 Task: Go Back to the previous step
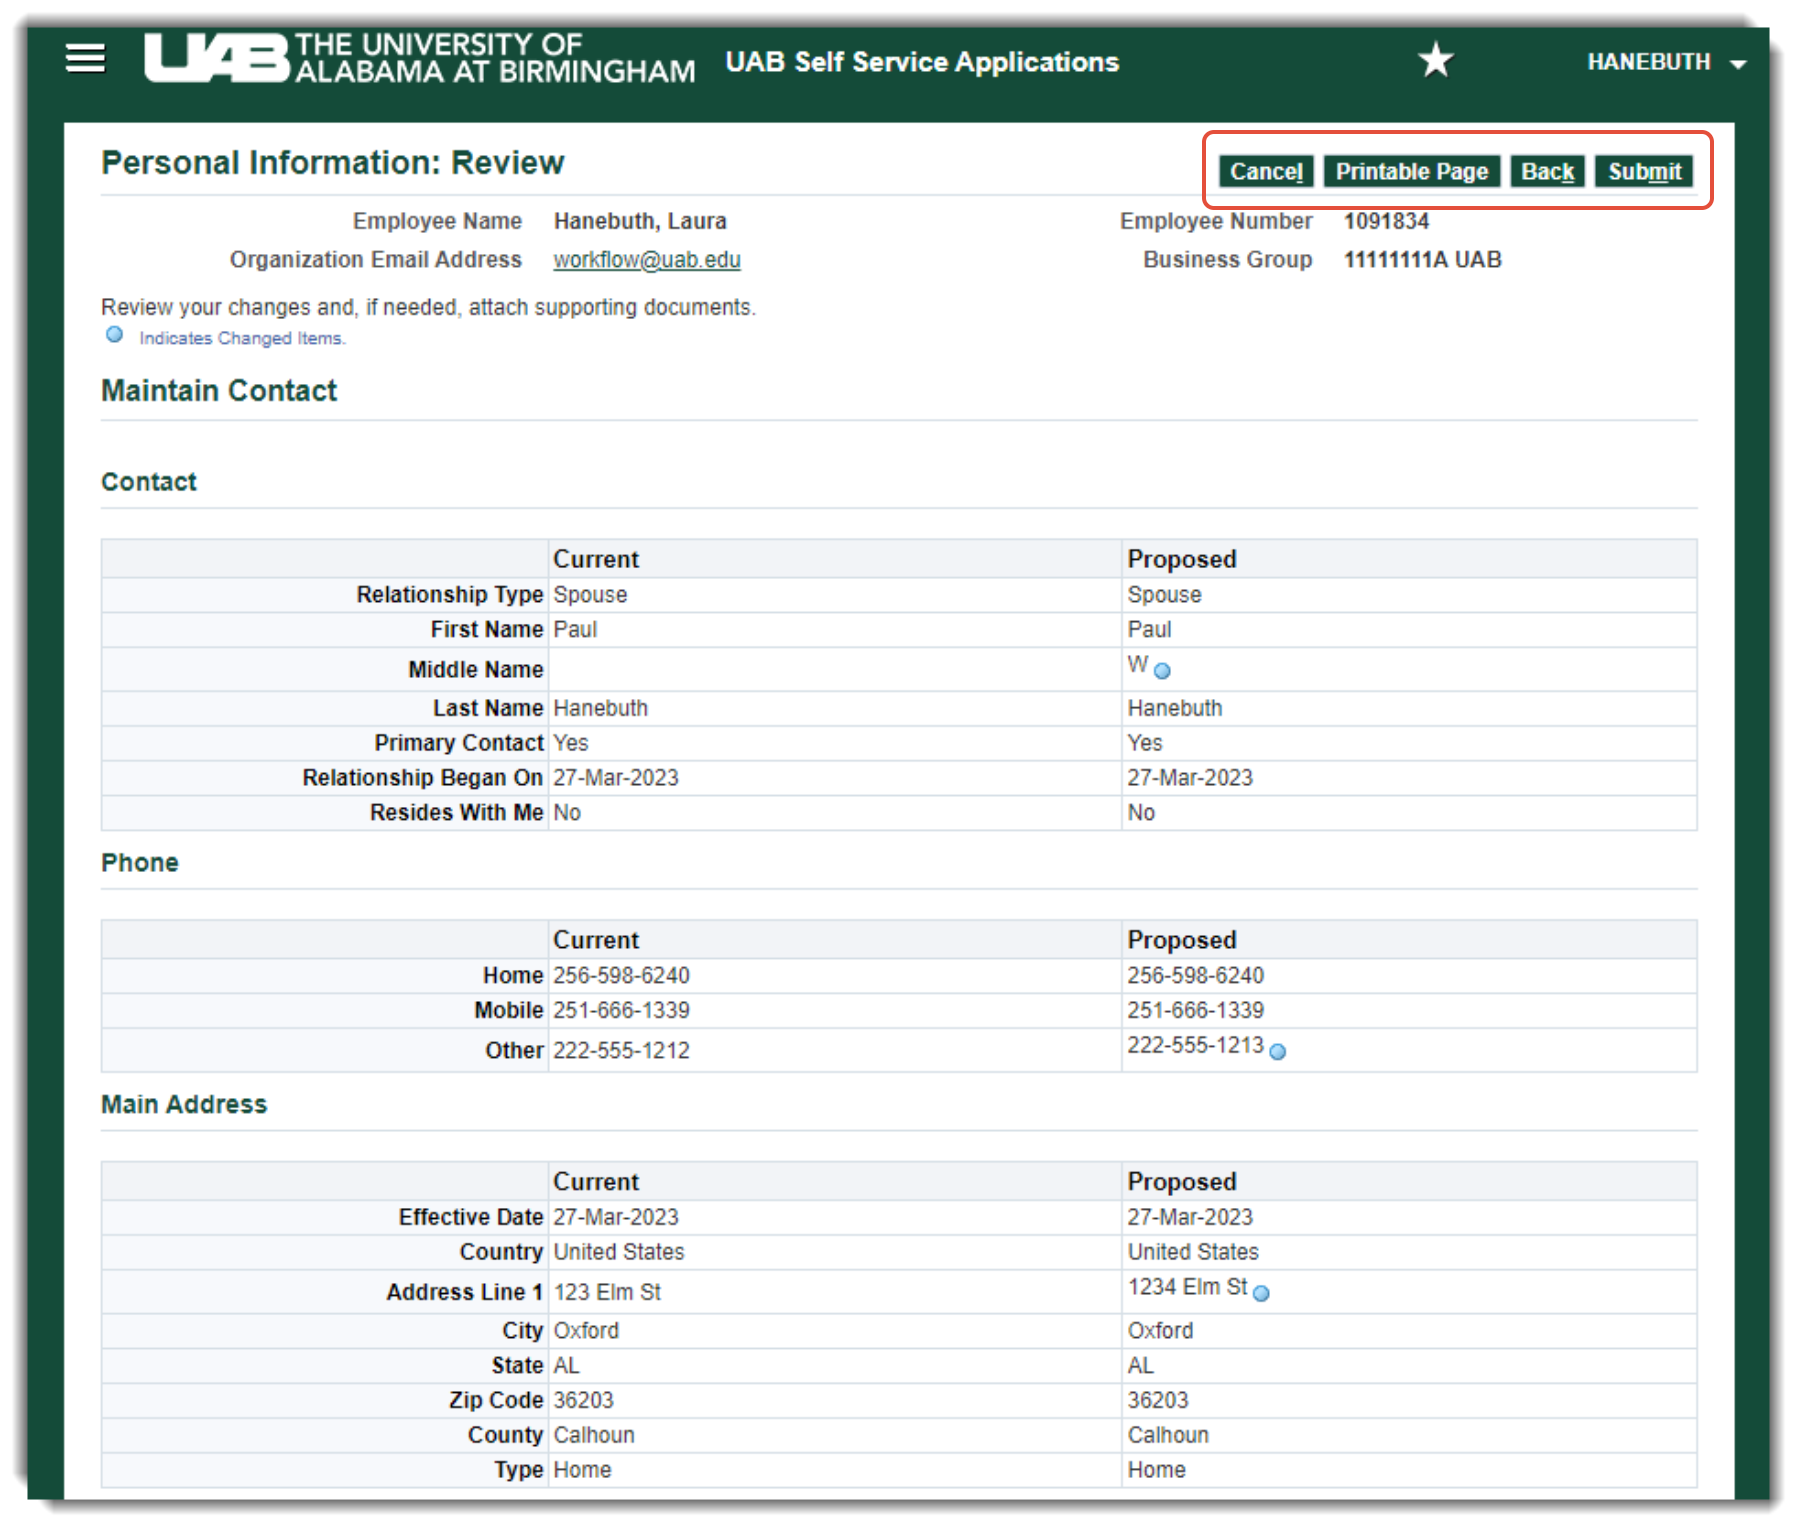click(1547, 171)
